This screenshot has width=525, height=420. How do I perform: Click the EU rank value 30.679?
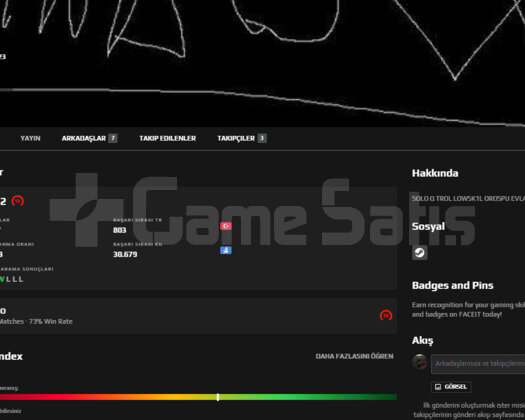(x=125, y=254)
